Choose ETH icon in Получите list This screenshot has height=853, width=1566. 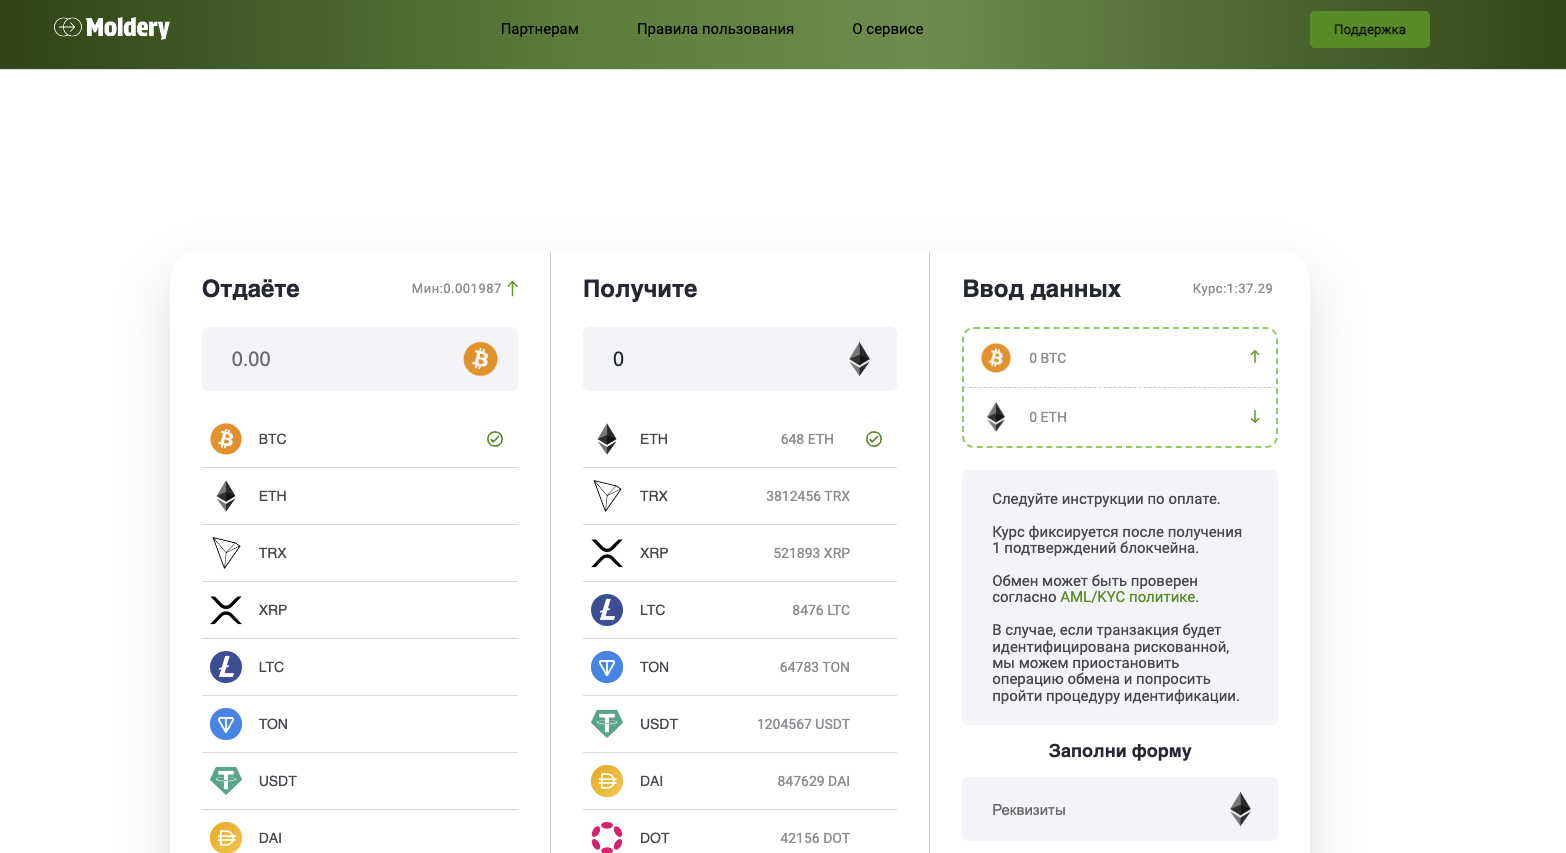[607, 439]
